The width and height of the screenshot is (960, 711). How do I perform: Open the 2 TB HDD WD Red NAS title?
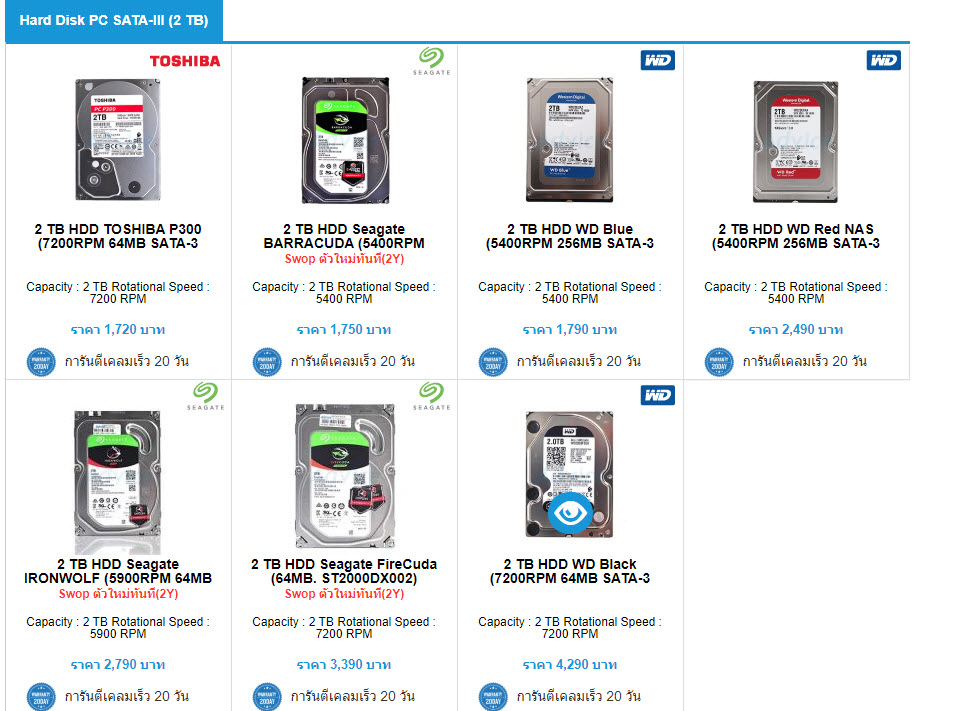point(796,236)
